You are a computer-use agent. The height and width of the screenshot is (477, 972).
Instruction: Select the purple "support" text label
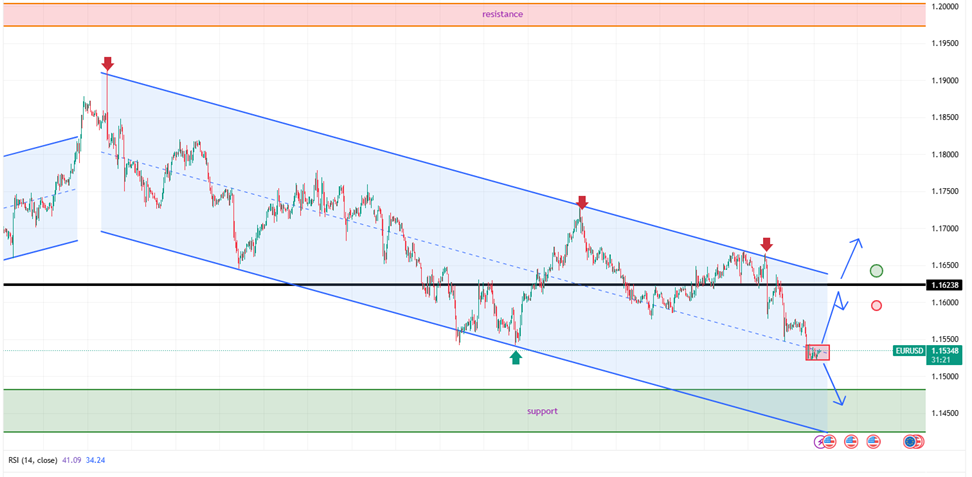point(542,411)
